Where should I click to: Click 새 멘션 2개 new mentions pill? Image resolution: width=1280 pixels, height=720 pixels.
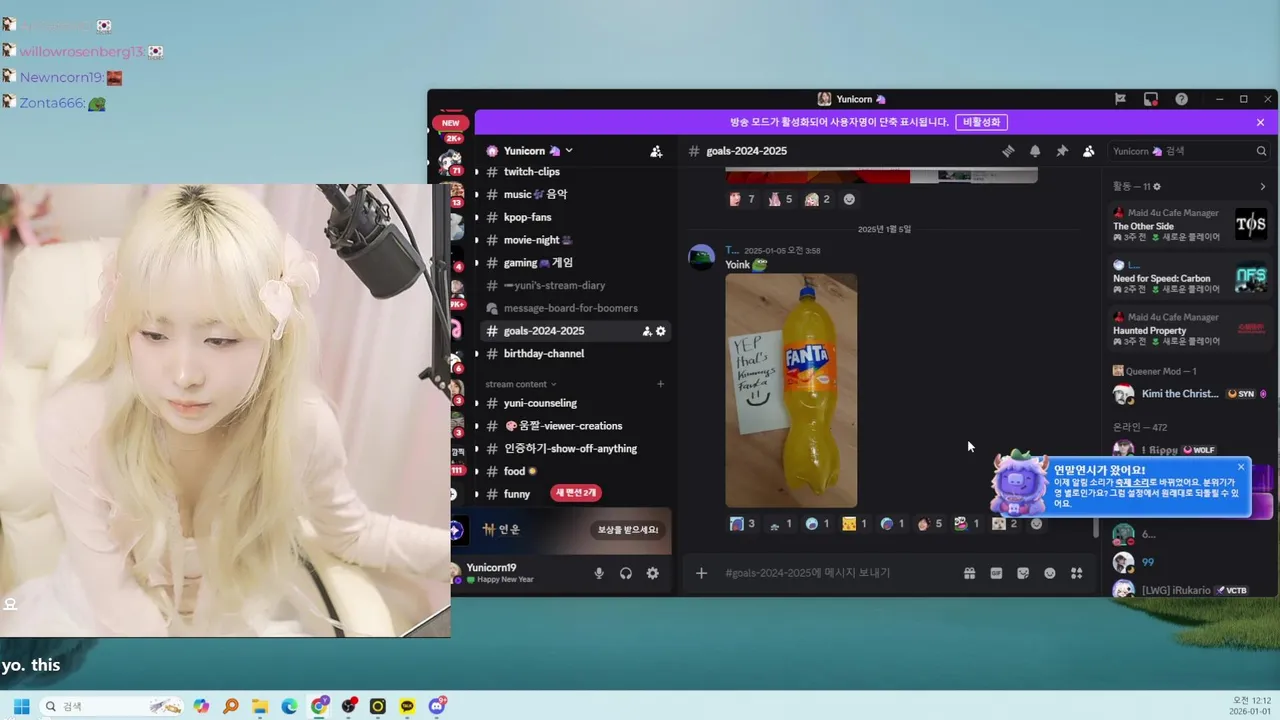click(575, 493)
